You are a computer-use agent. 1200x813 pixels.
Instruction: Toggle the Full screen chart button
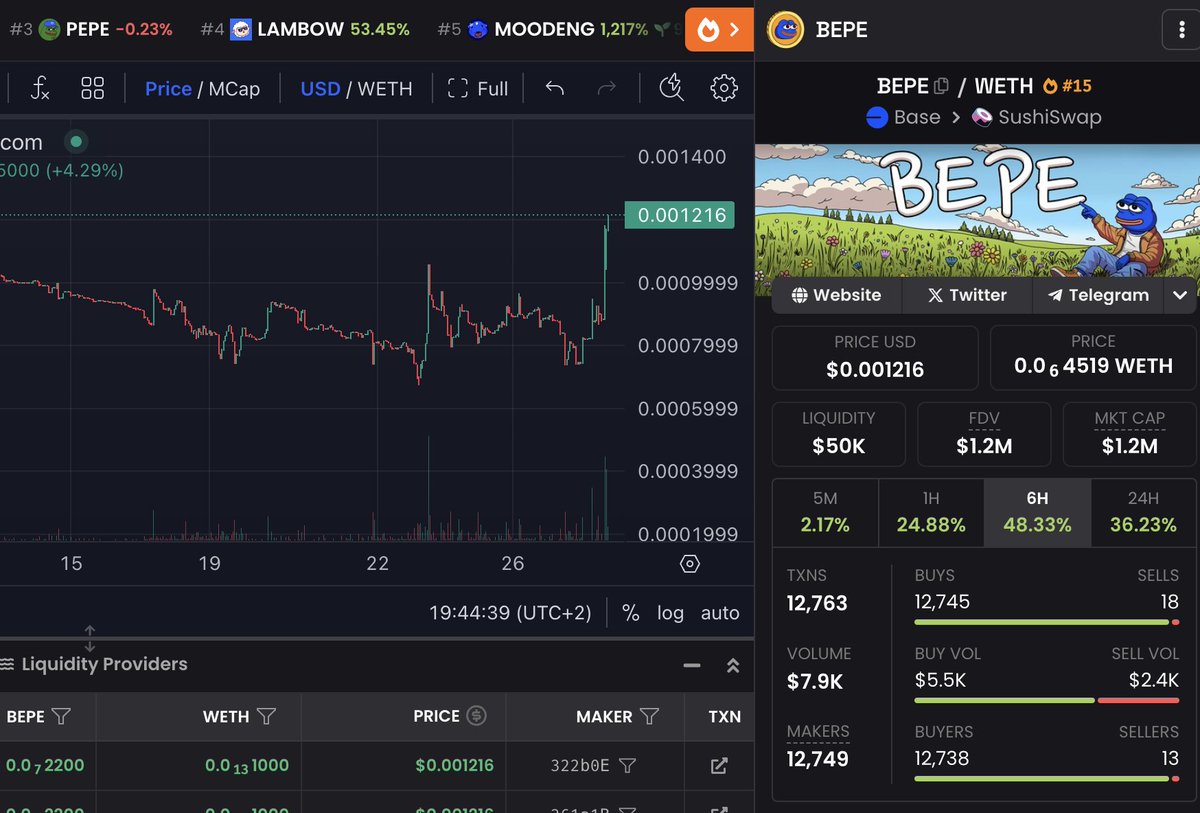coord(478,88)
